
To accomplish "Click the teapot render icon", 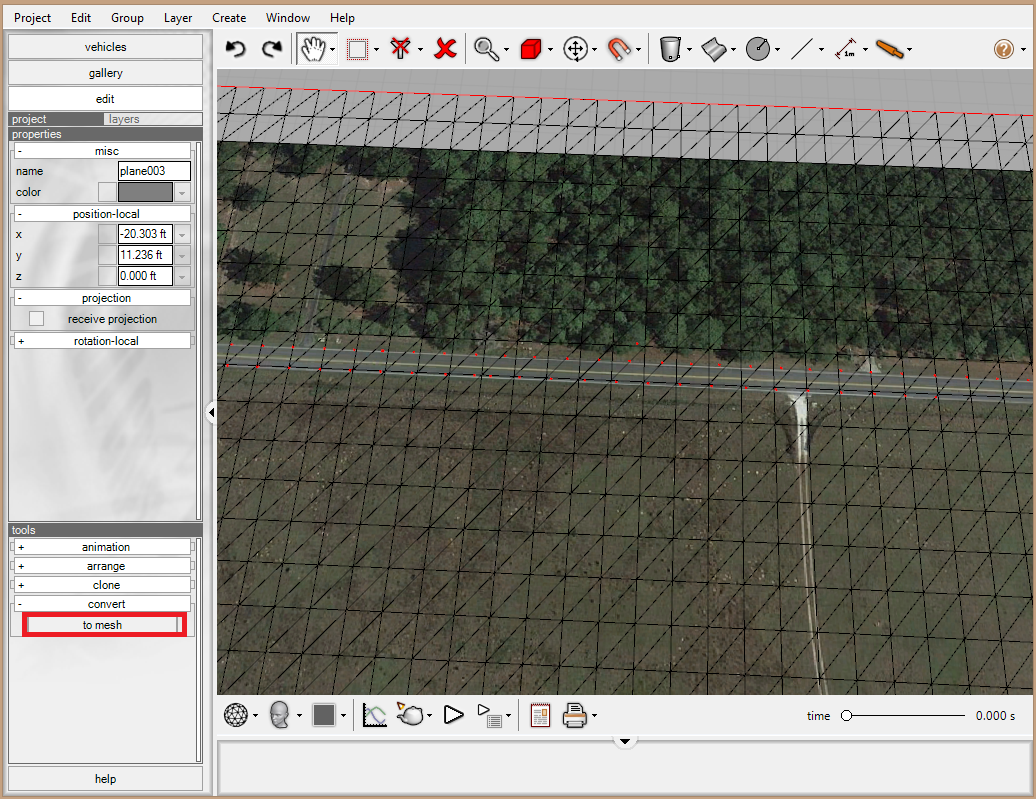I will pyautogui.click(x=410, y=714).
